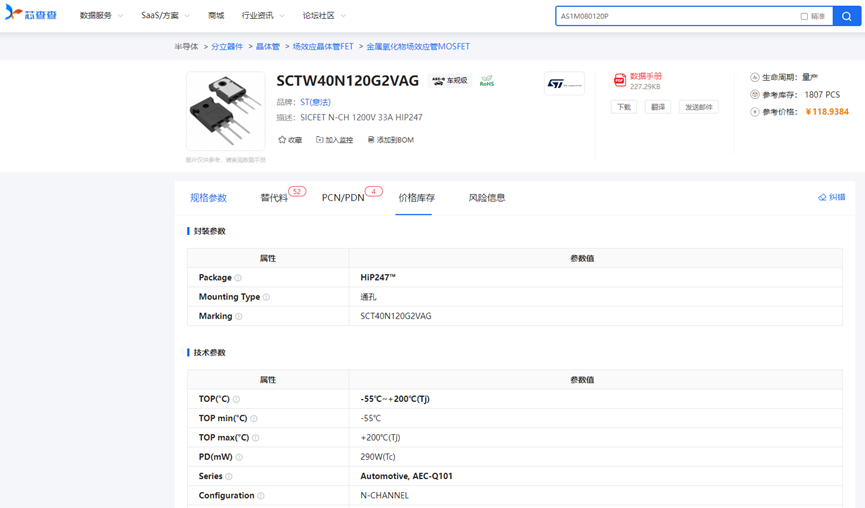
Task: Click the 芯查查 site logo
Action: click(x=31, y=13)
